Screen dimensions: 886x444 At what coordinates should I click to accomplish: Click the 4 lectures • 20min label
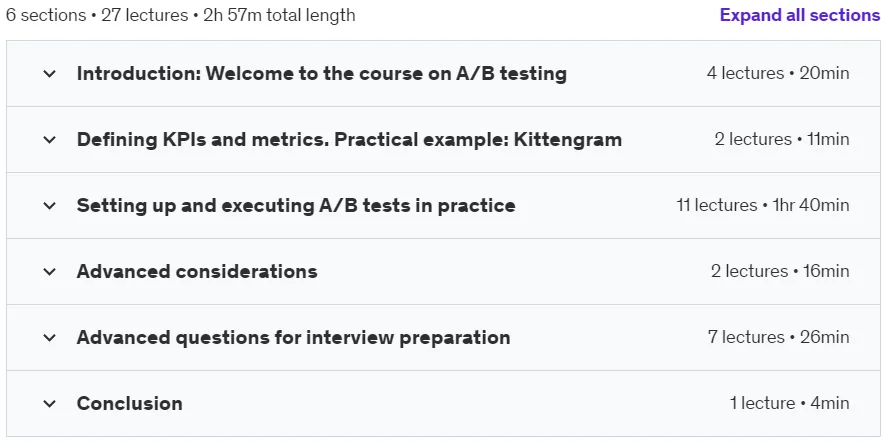click(778, 73)
